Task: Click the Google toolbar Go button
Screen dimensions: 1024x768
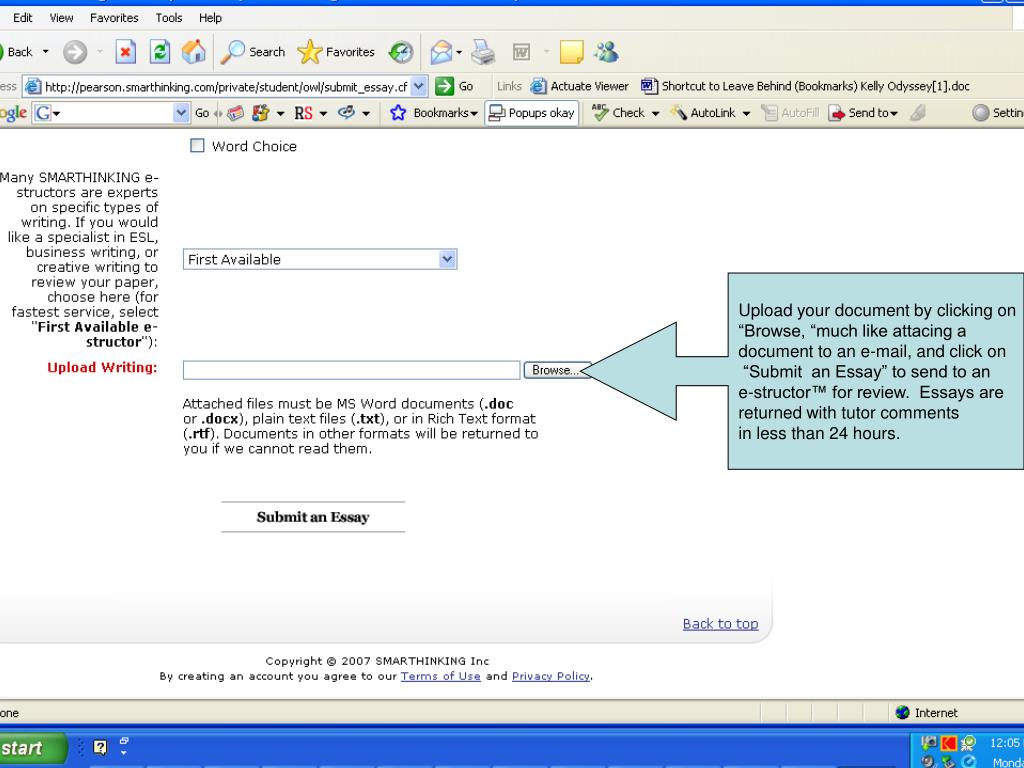Action: point(202,113)
